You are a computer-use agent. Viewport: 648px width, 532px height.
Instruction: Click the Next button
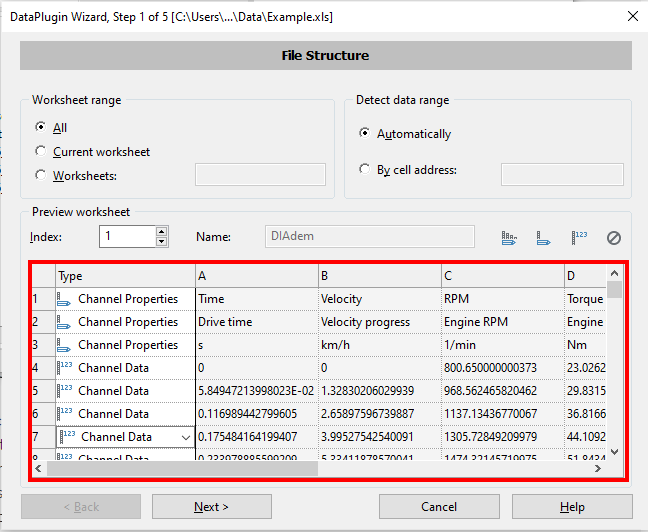211,507
